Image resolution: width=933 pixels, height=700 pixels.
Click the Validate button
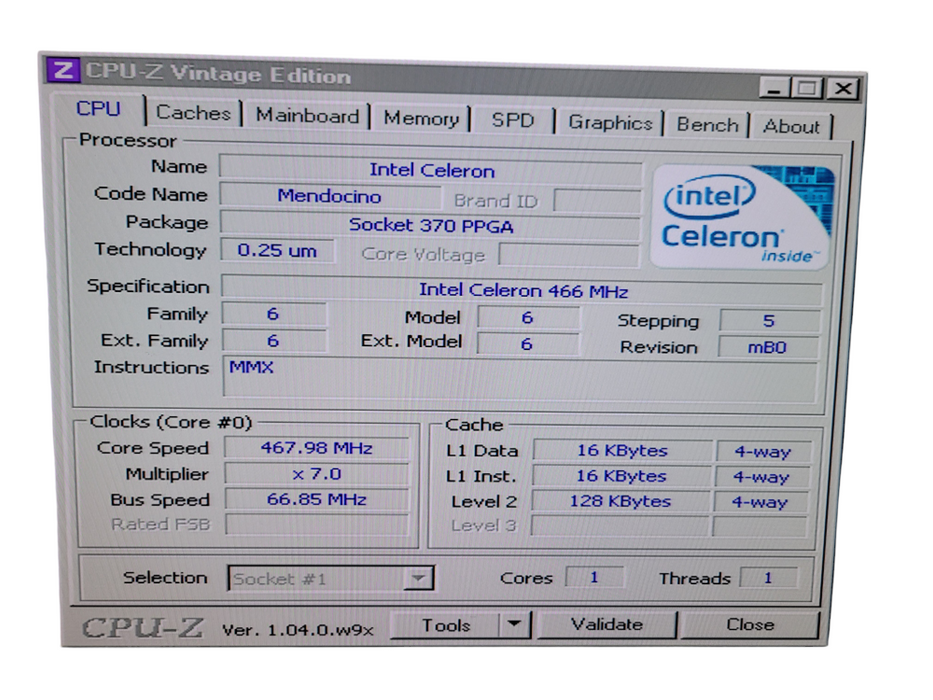pos(606,624)
